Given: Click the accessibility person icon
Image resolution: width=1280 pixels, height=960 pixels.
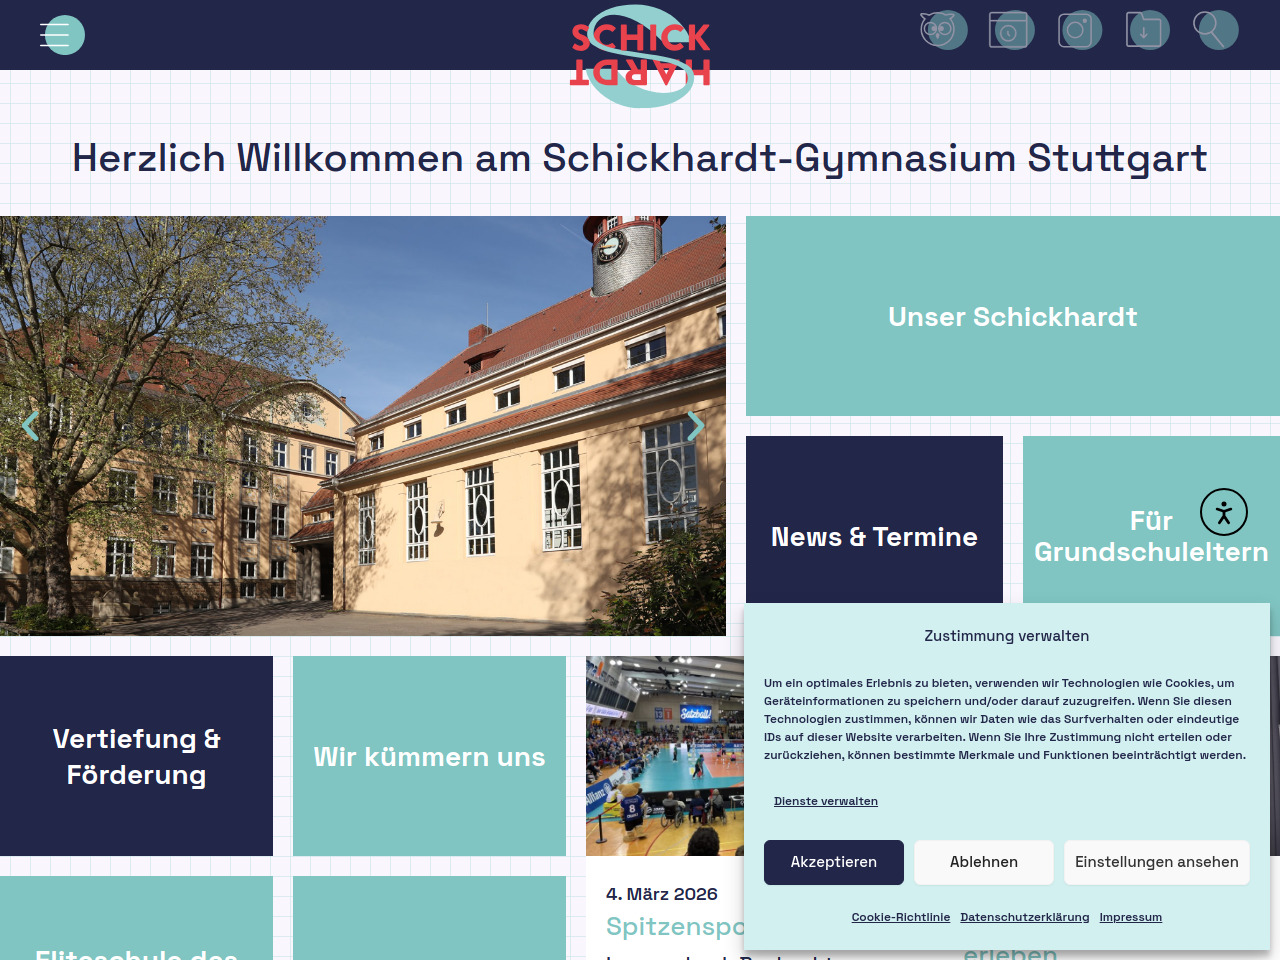Looking at the screenshot, I should (1223, 512).
